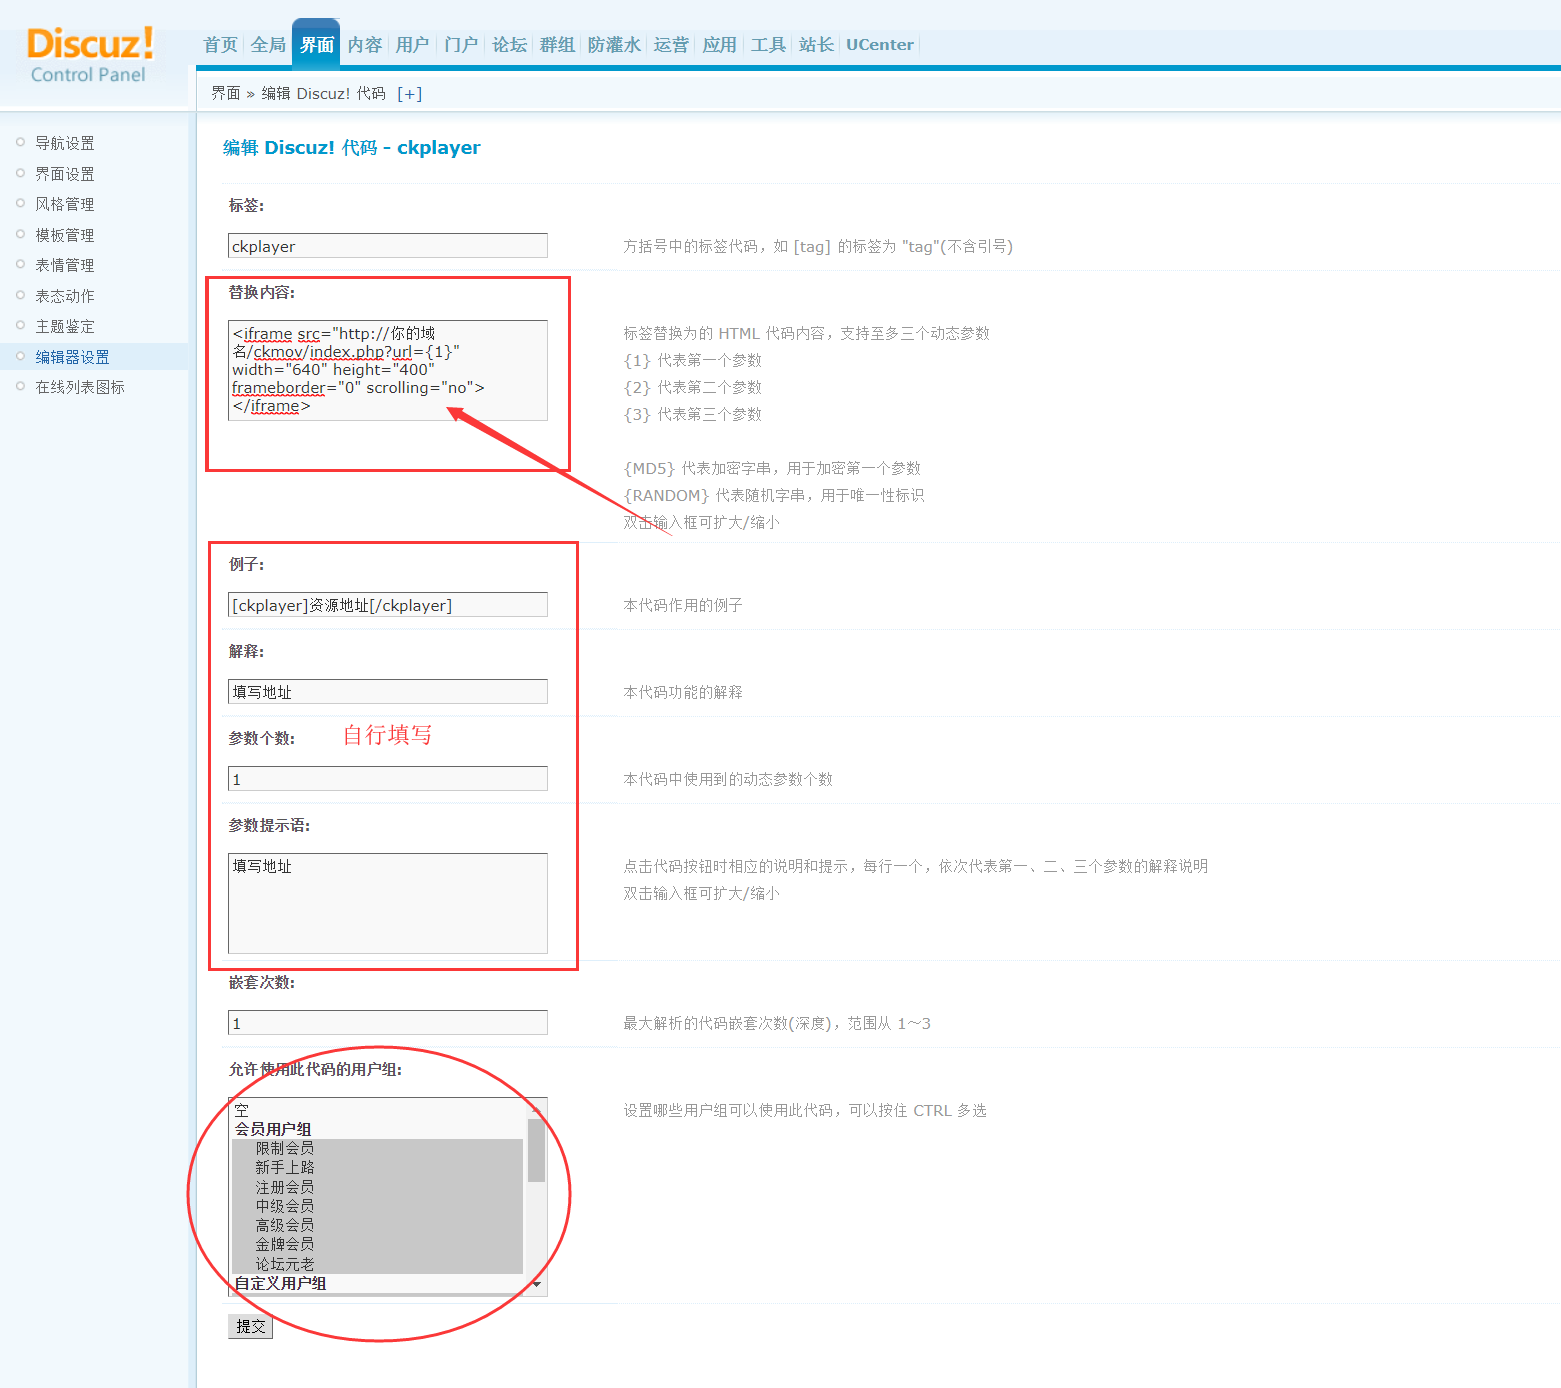This screenshot has height=1388, width=1561.
Task: Click the 参数个数 input field
Action: (388, 779)
